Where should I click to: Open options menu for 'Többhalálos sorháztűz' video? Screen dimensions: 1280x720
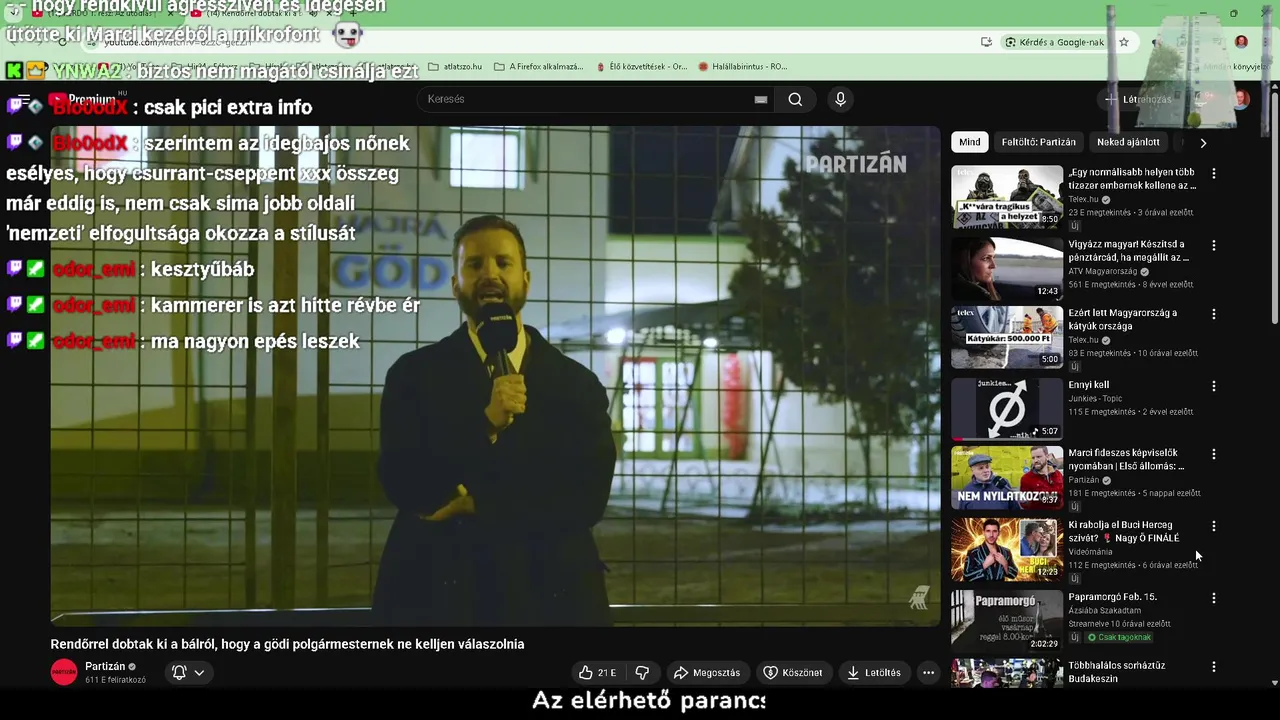click(x=1214, y=667)
